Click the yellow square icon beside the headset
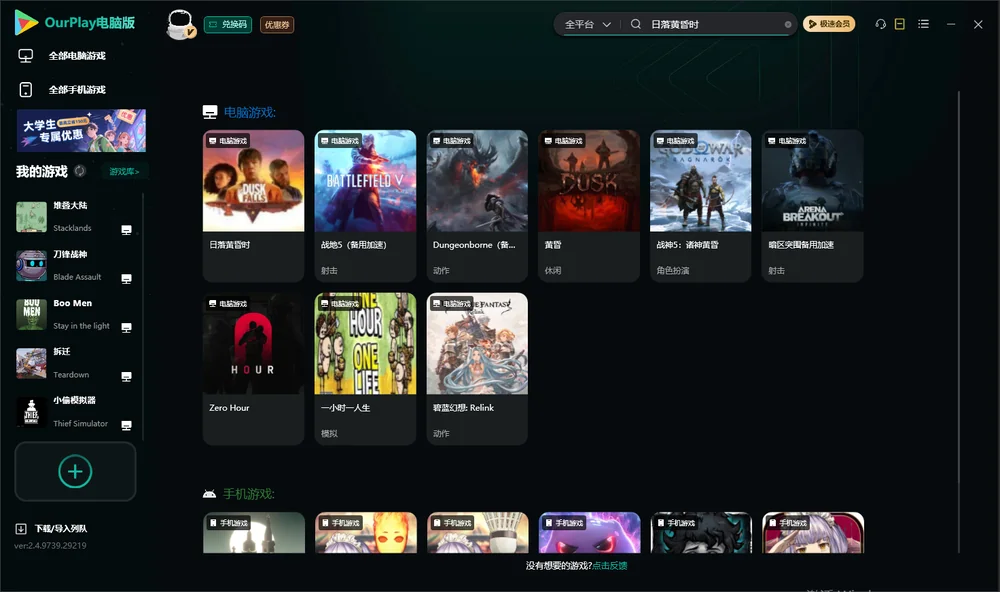1000x592 pixels. click(900, 24)
